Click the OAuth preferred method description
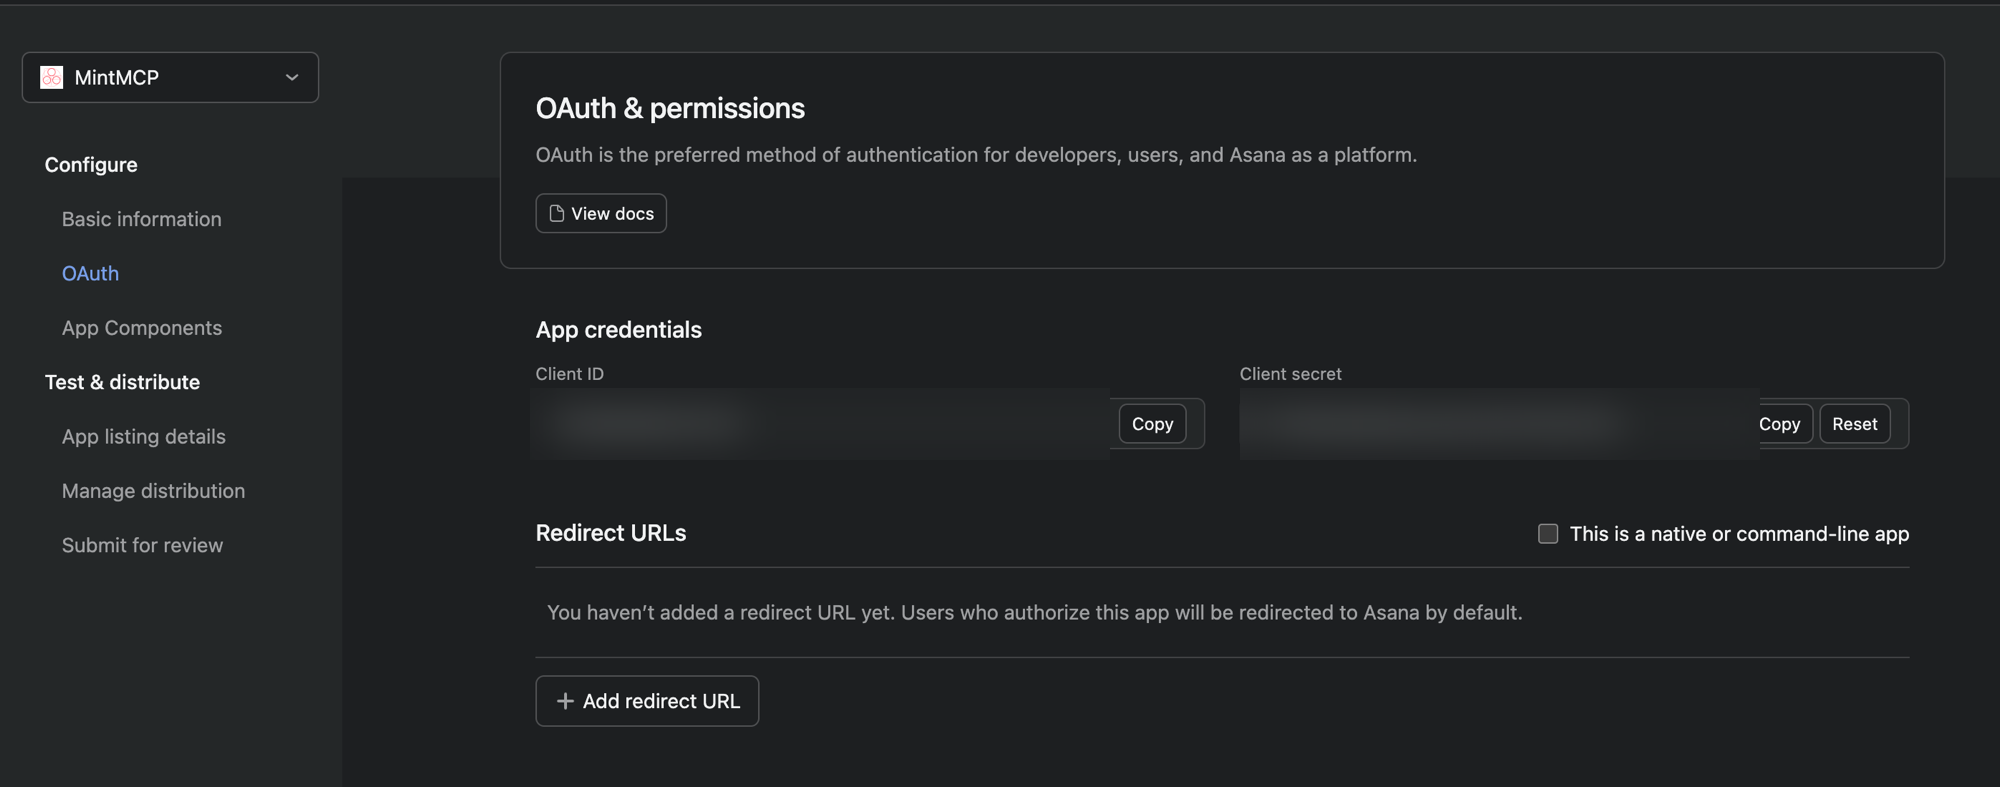Screen dimensions: 2000x787 tap(976, 155)
